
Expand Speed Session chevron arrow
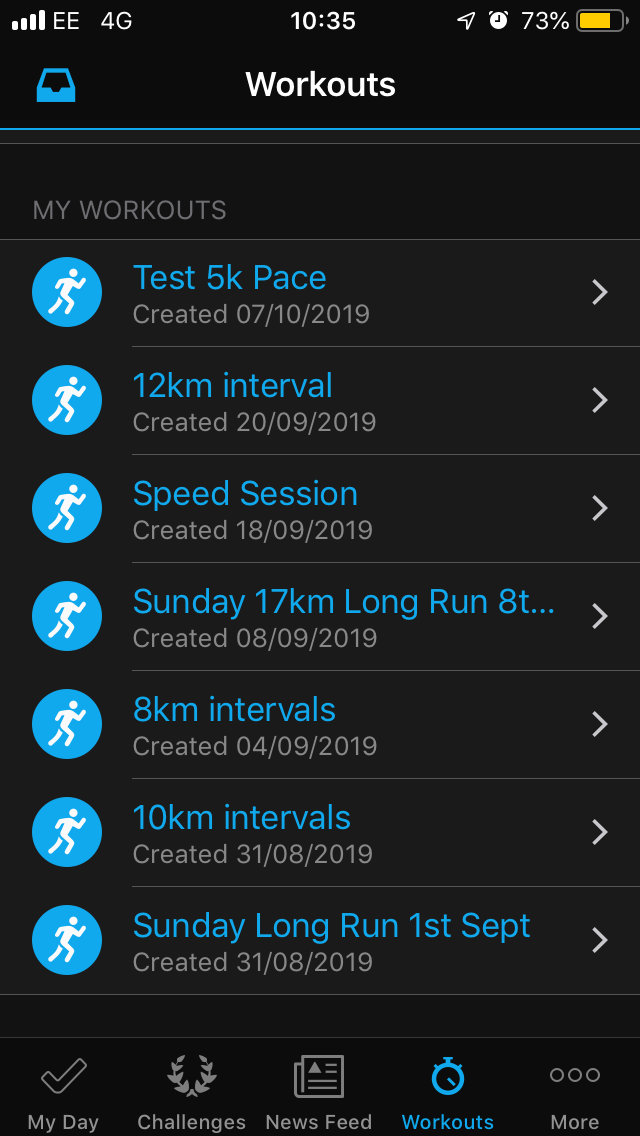coord(599,508)
